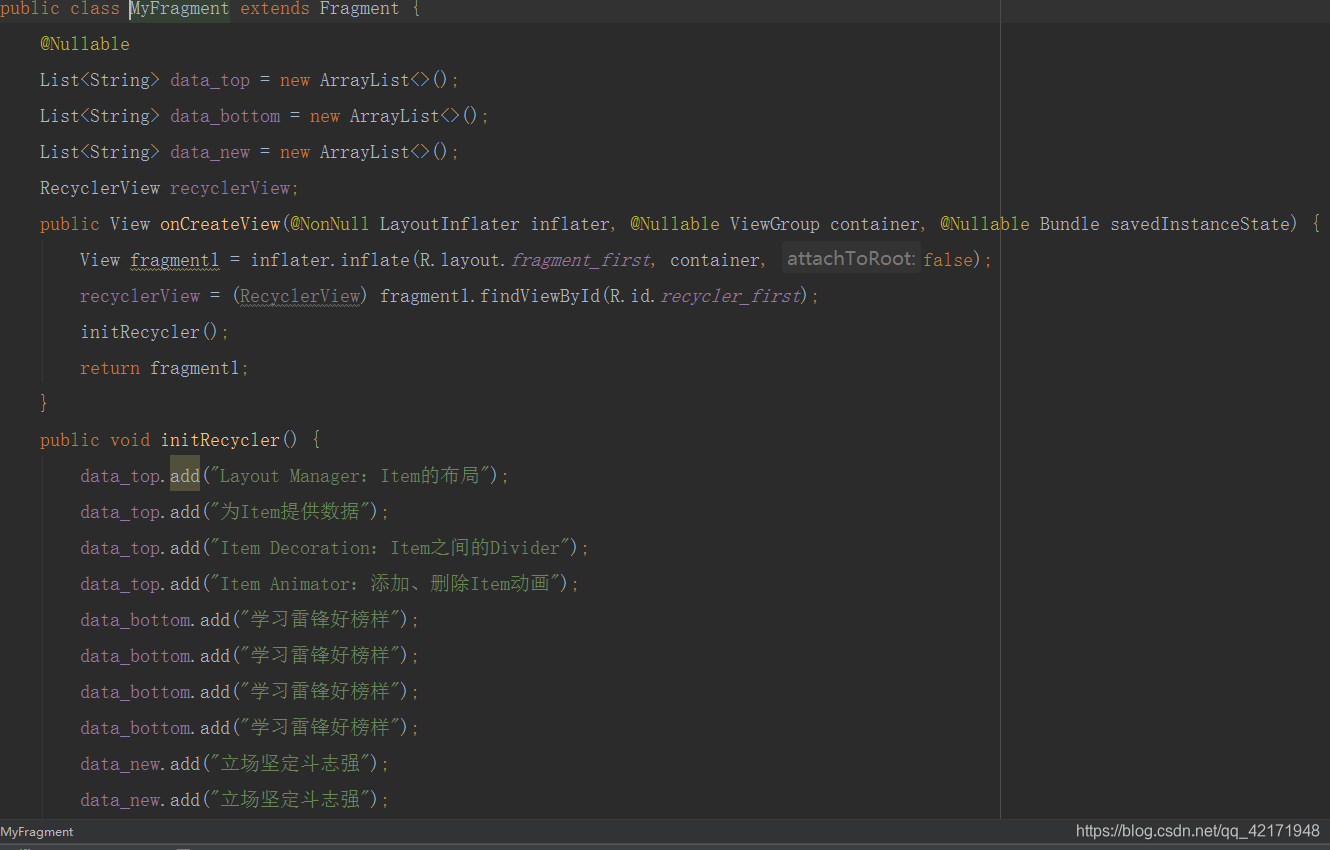Click the attachToRoot parameter hint
This screenshot has height=850, width=1330.
[850, 259]
